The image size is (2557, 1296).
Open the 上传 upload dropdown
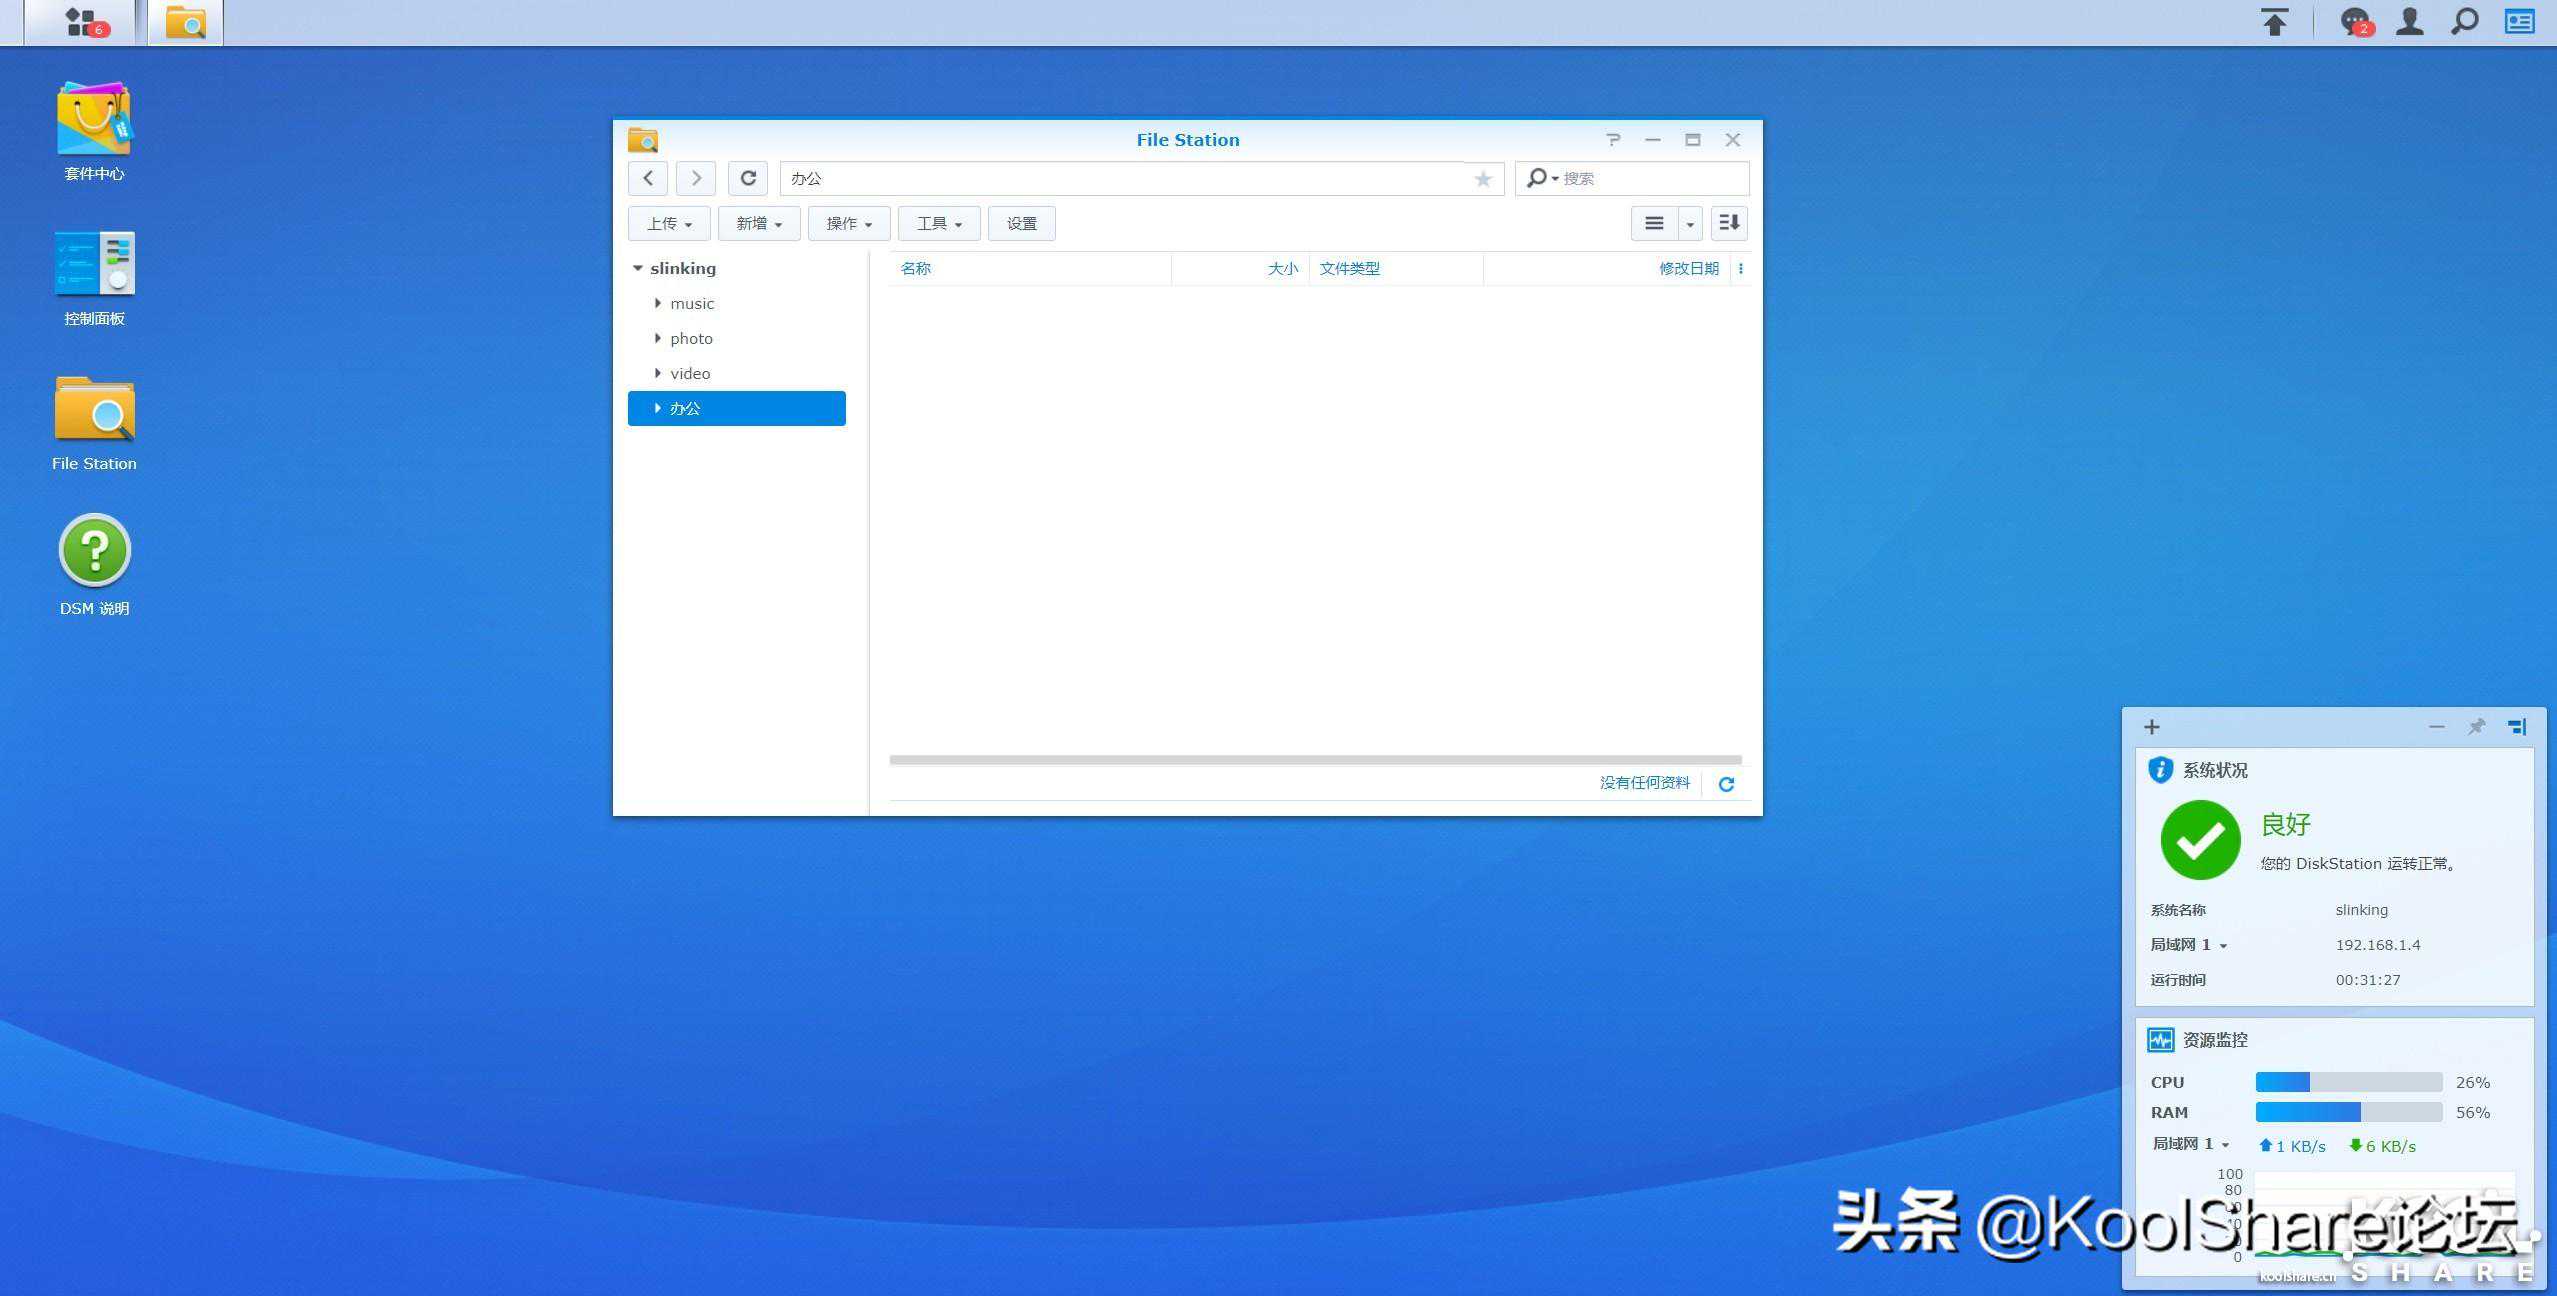668,223
